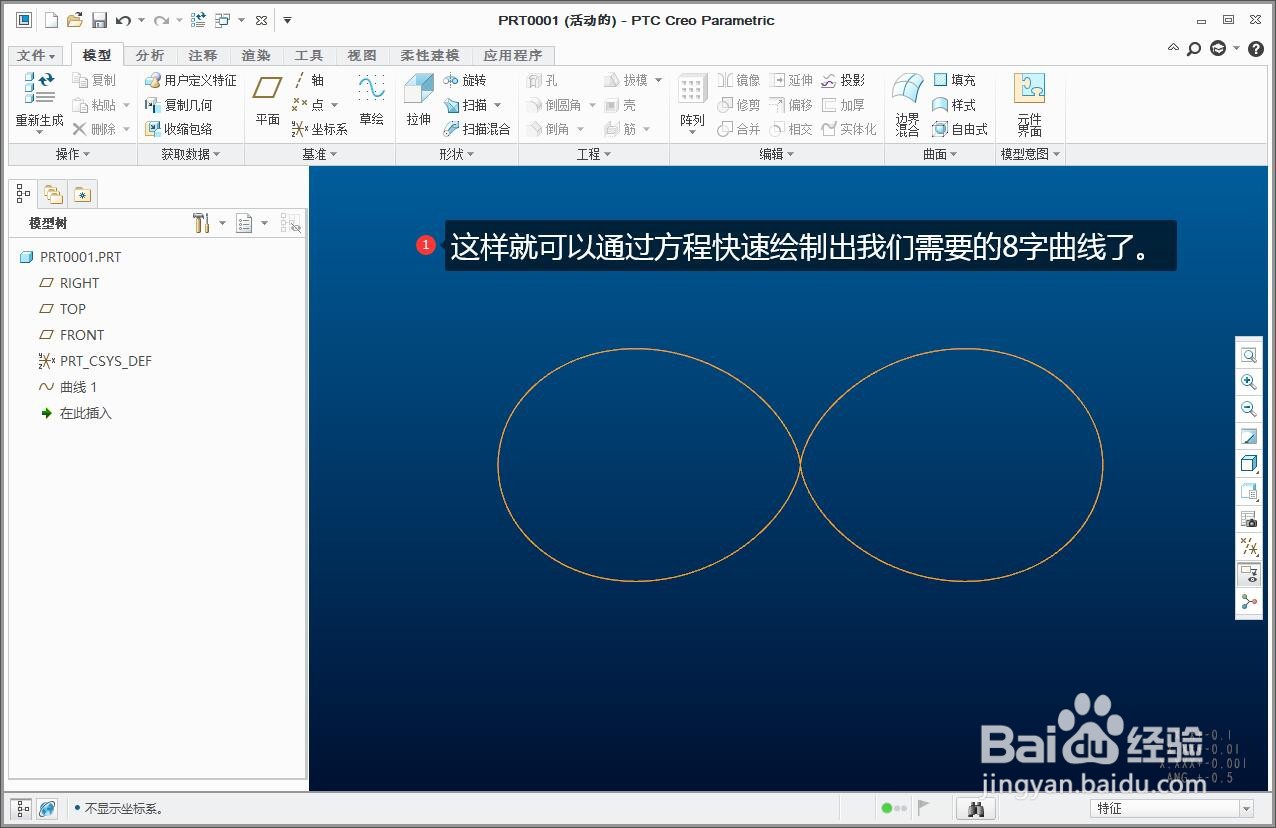
Task: Click the 旋转 revolve tool
Action: pyautogui.click(x=465, y=80)
